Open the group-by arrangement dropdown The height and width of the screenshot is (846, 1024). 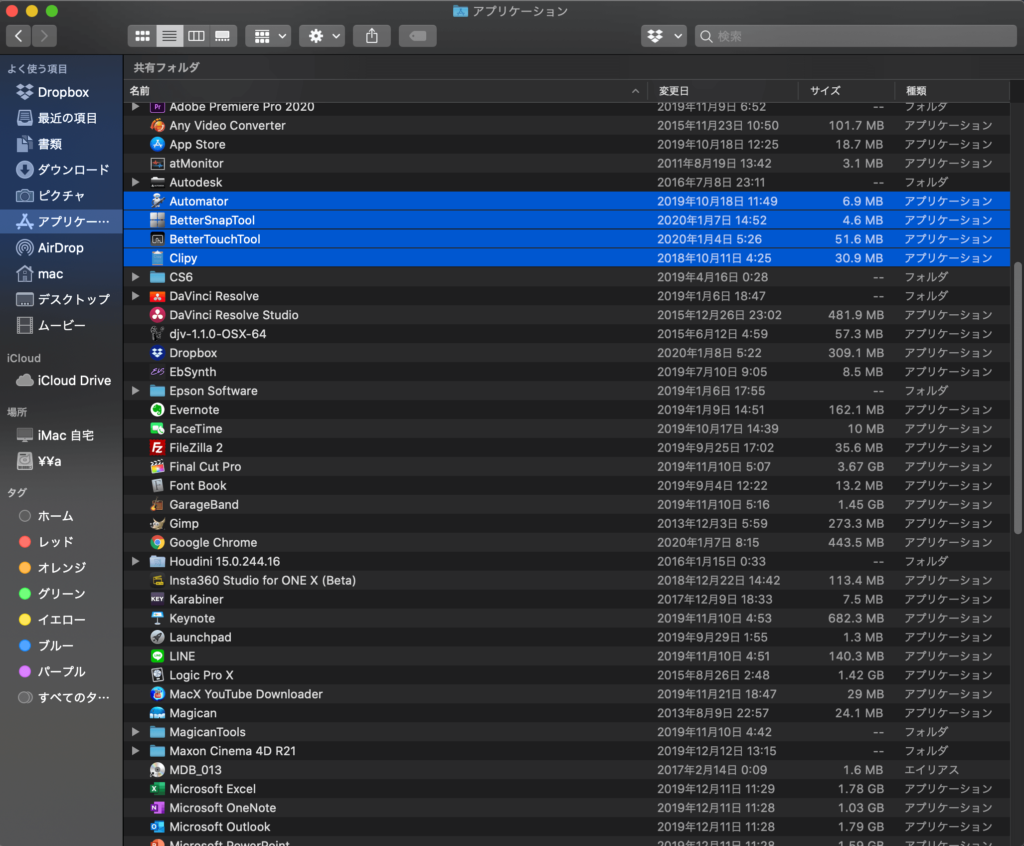click(x=268, y=36)
